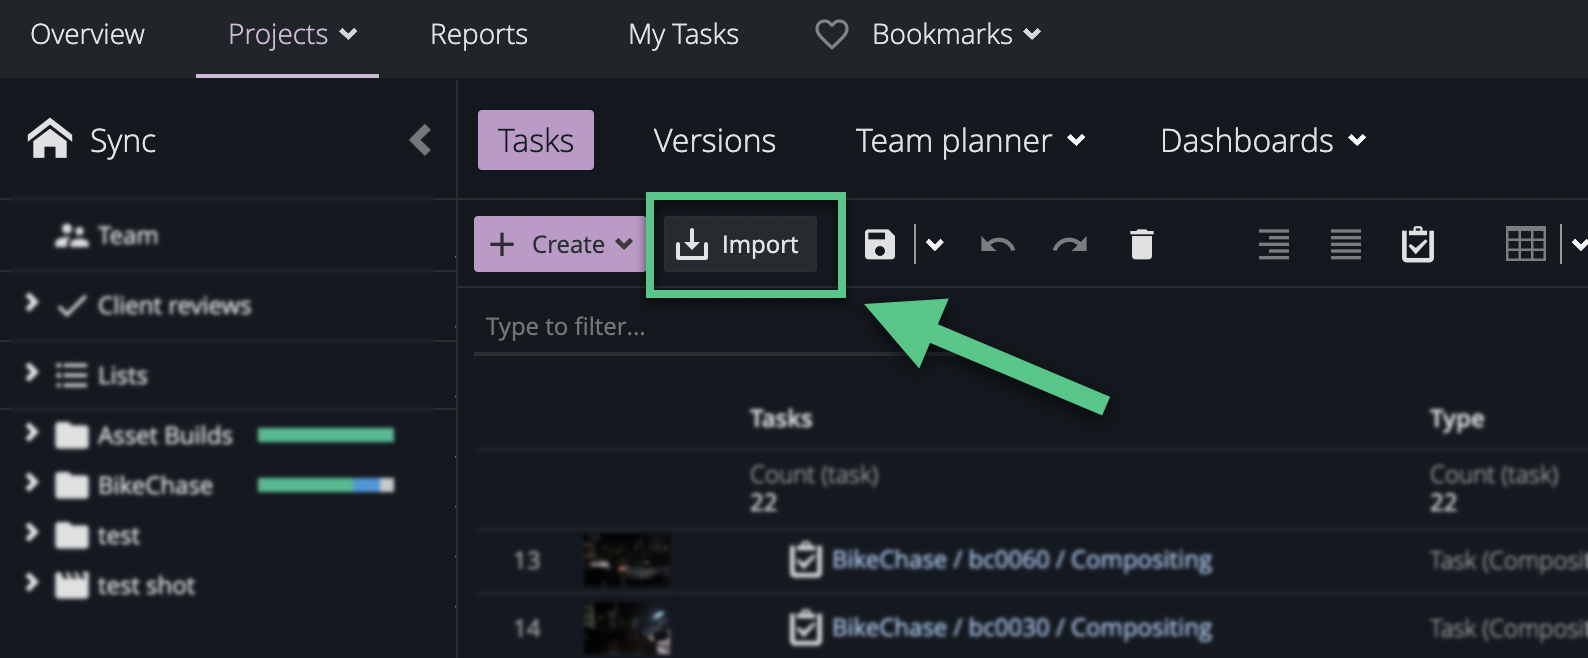The image size is (1588, 658).
Task: Click the save floppy disk icon
Action: (x=879, y=244)
